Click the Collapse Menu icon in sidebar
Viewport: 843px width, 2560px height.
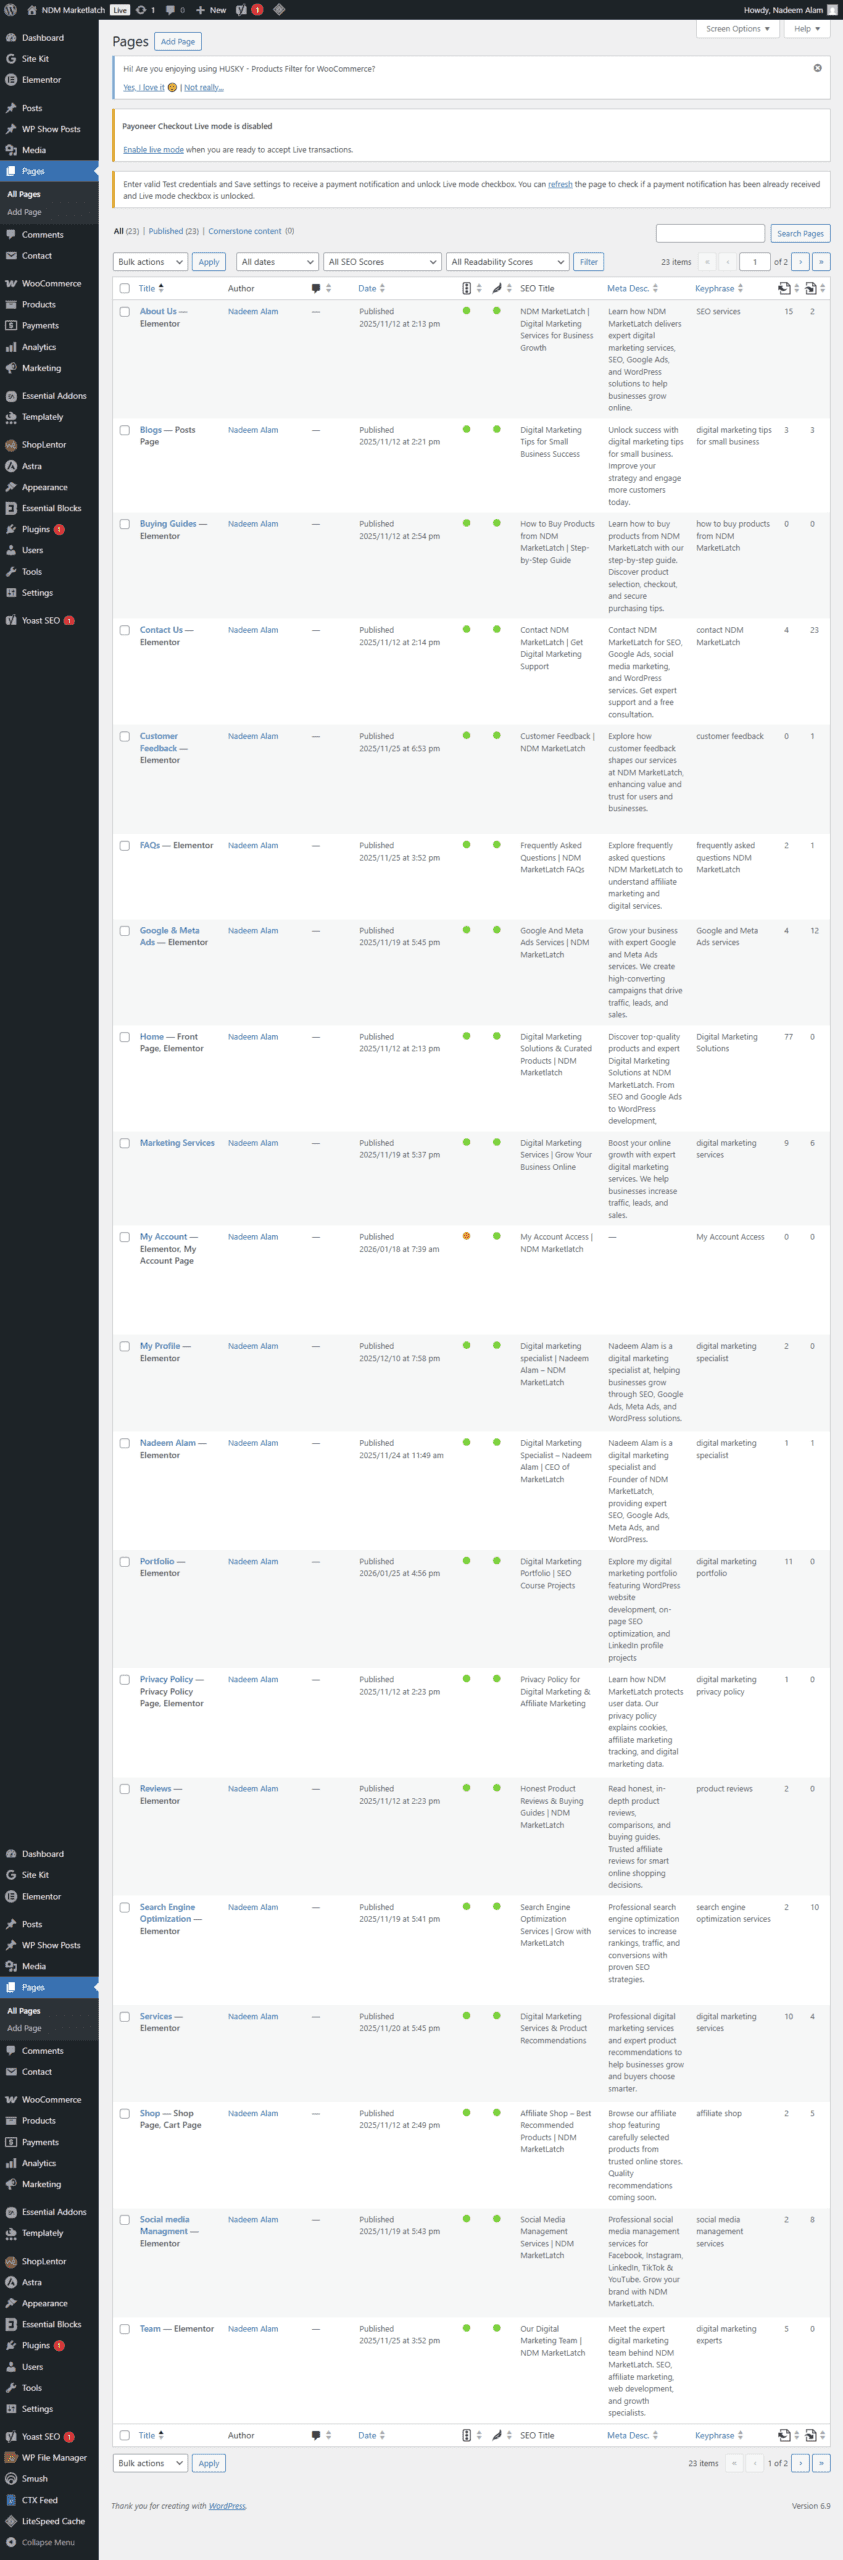click(x=11, y=2542)
